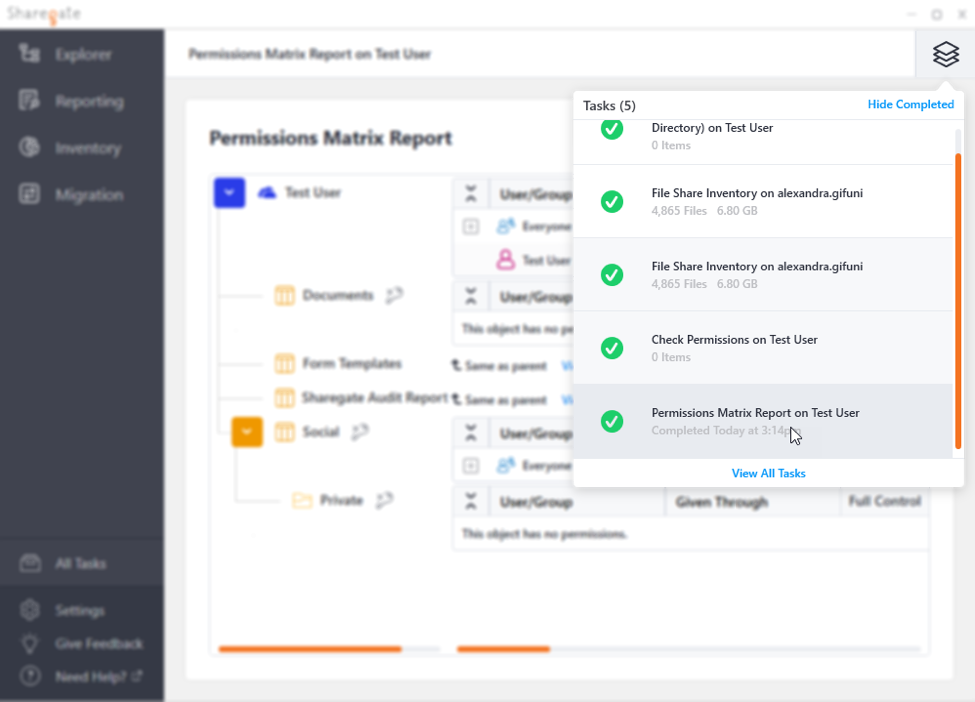Image resolution: width=975 pixels, height=702 pixels.
Task: Click the Inventory pie chart icon
Action: (x=29, y=147)
